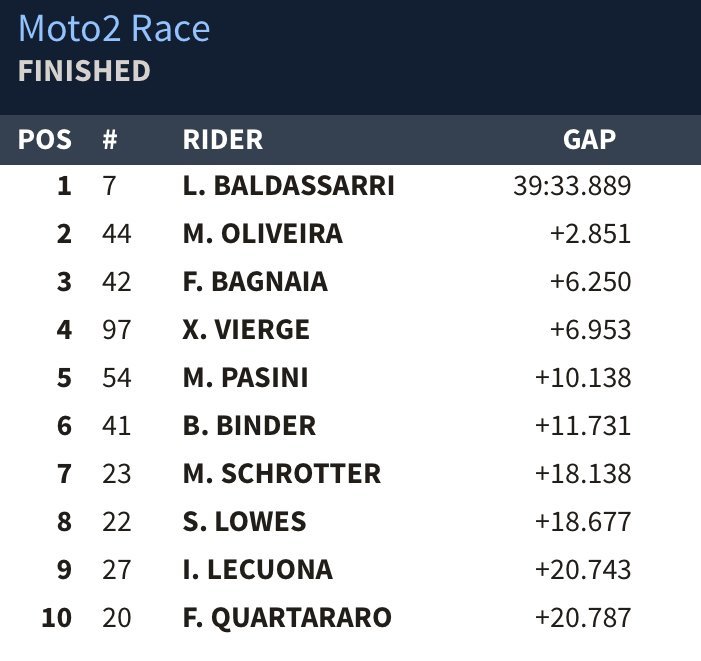Select M. OLIVEIRA in the results
This screenshot has width=701, height=661.
(x=263, y=234)
